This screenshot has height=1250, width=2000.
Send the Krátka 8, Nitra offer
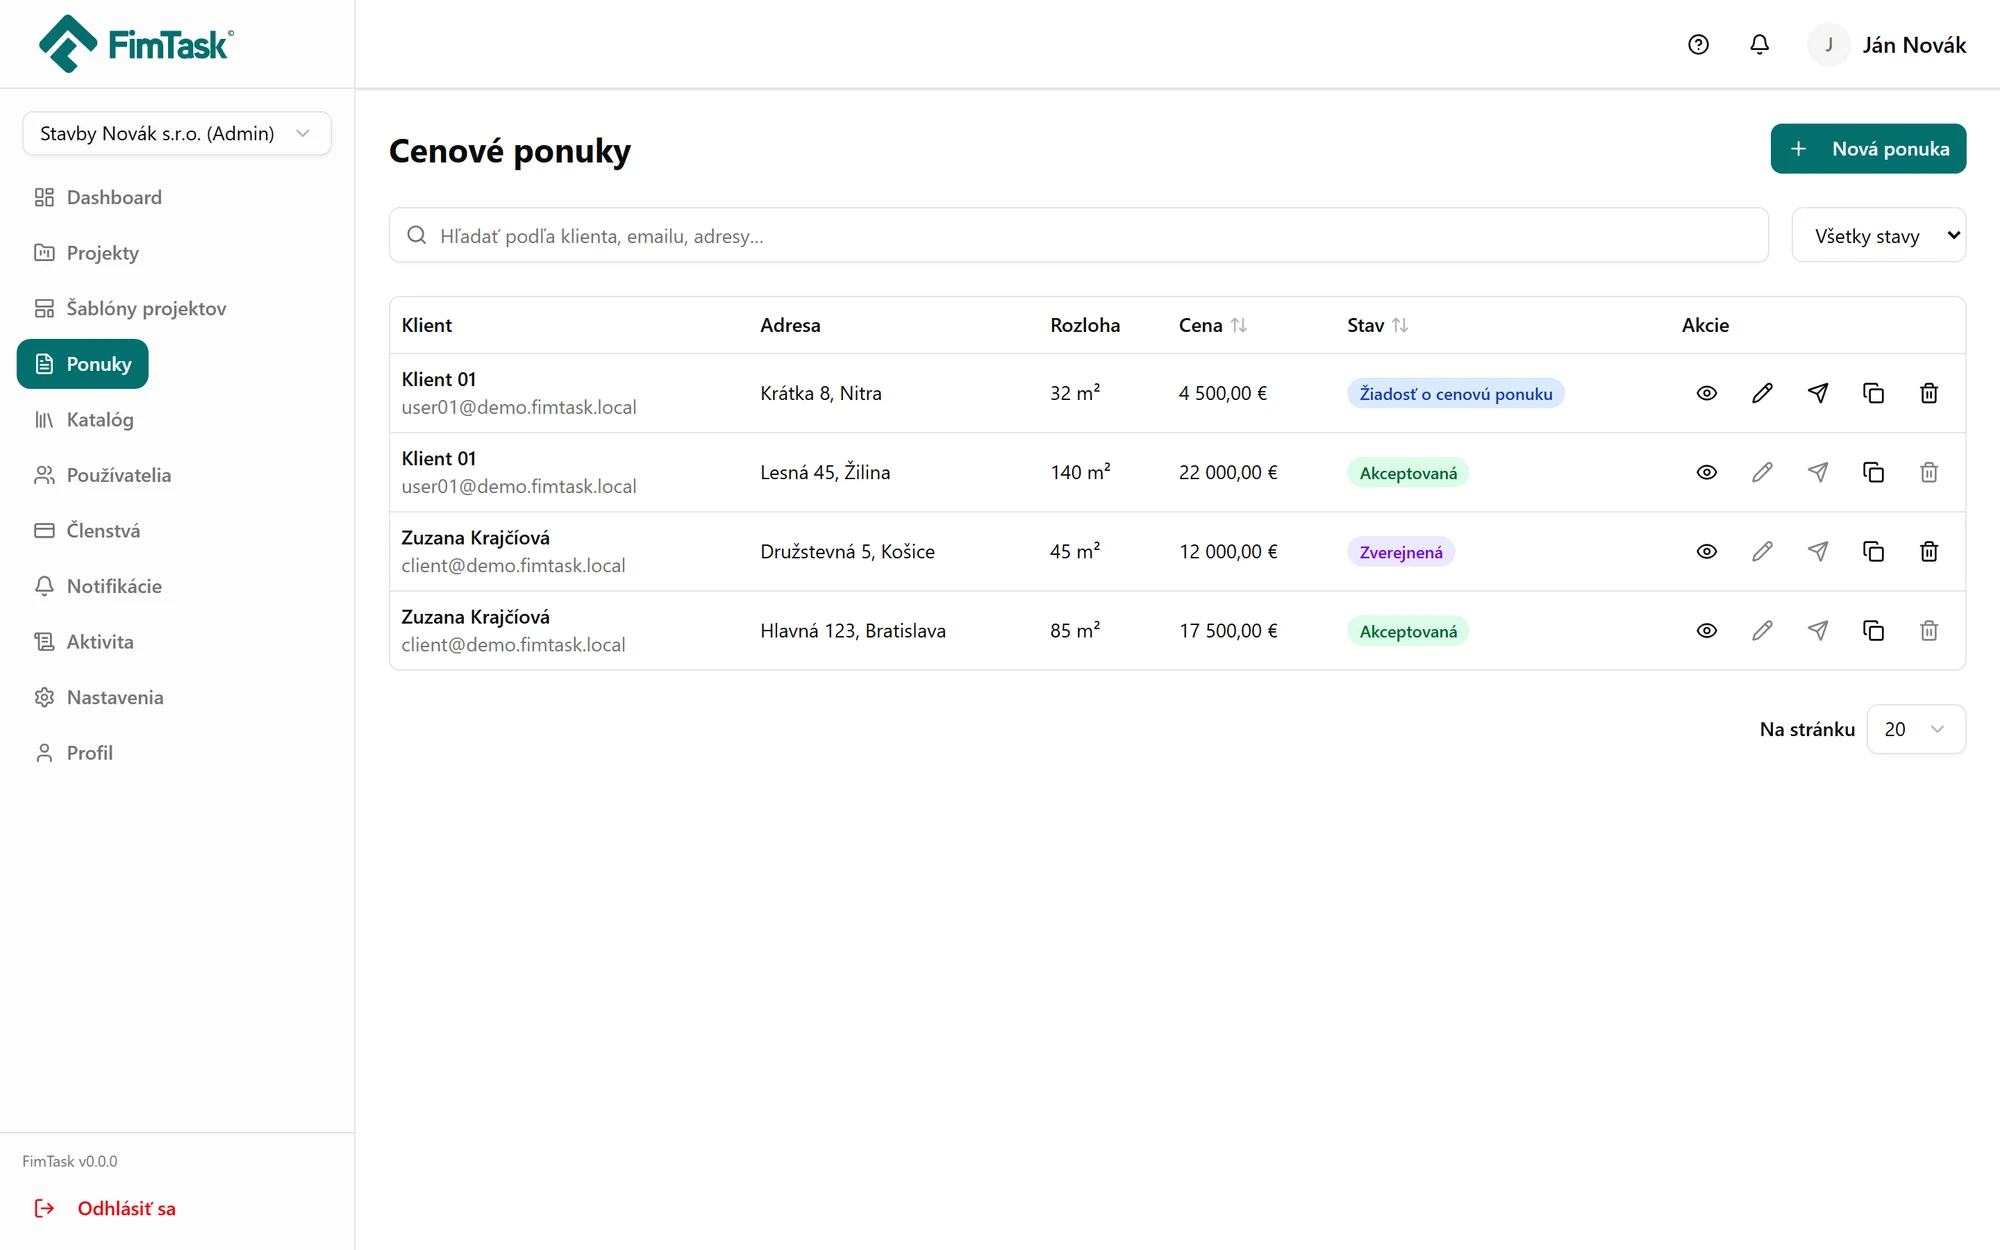pyautogui.click(x=1818, y=393)
